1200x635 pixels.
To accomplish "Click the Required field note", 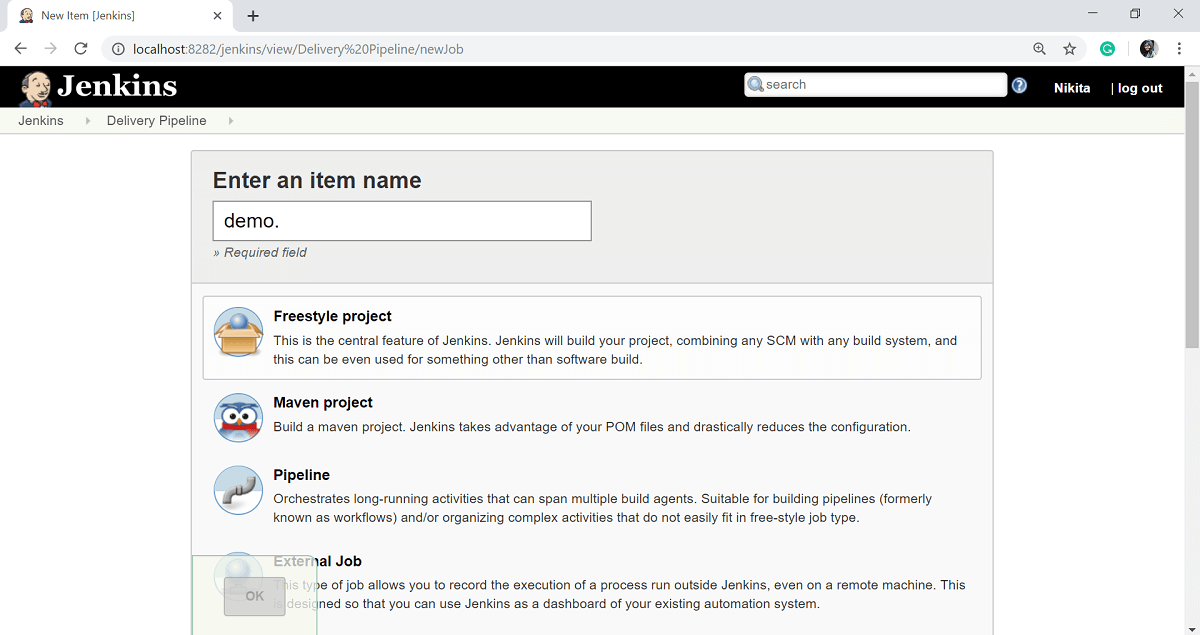I will tap(260, 253).
